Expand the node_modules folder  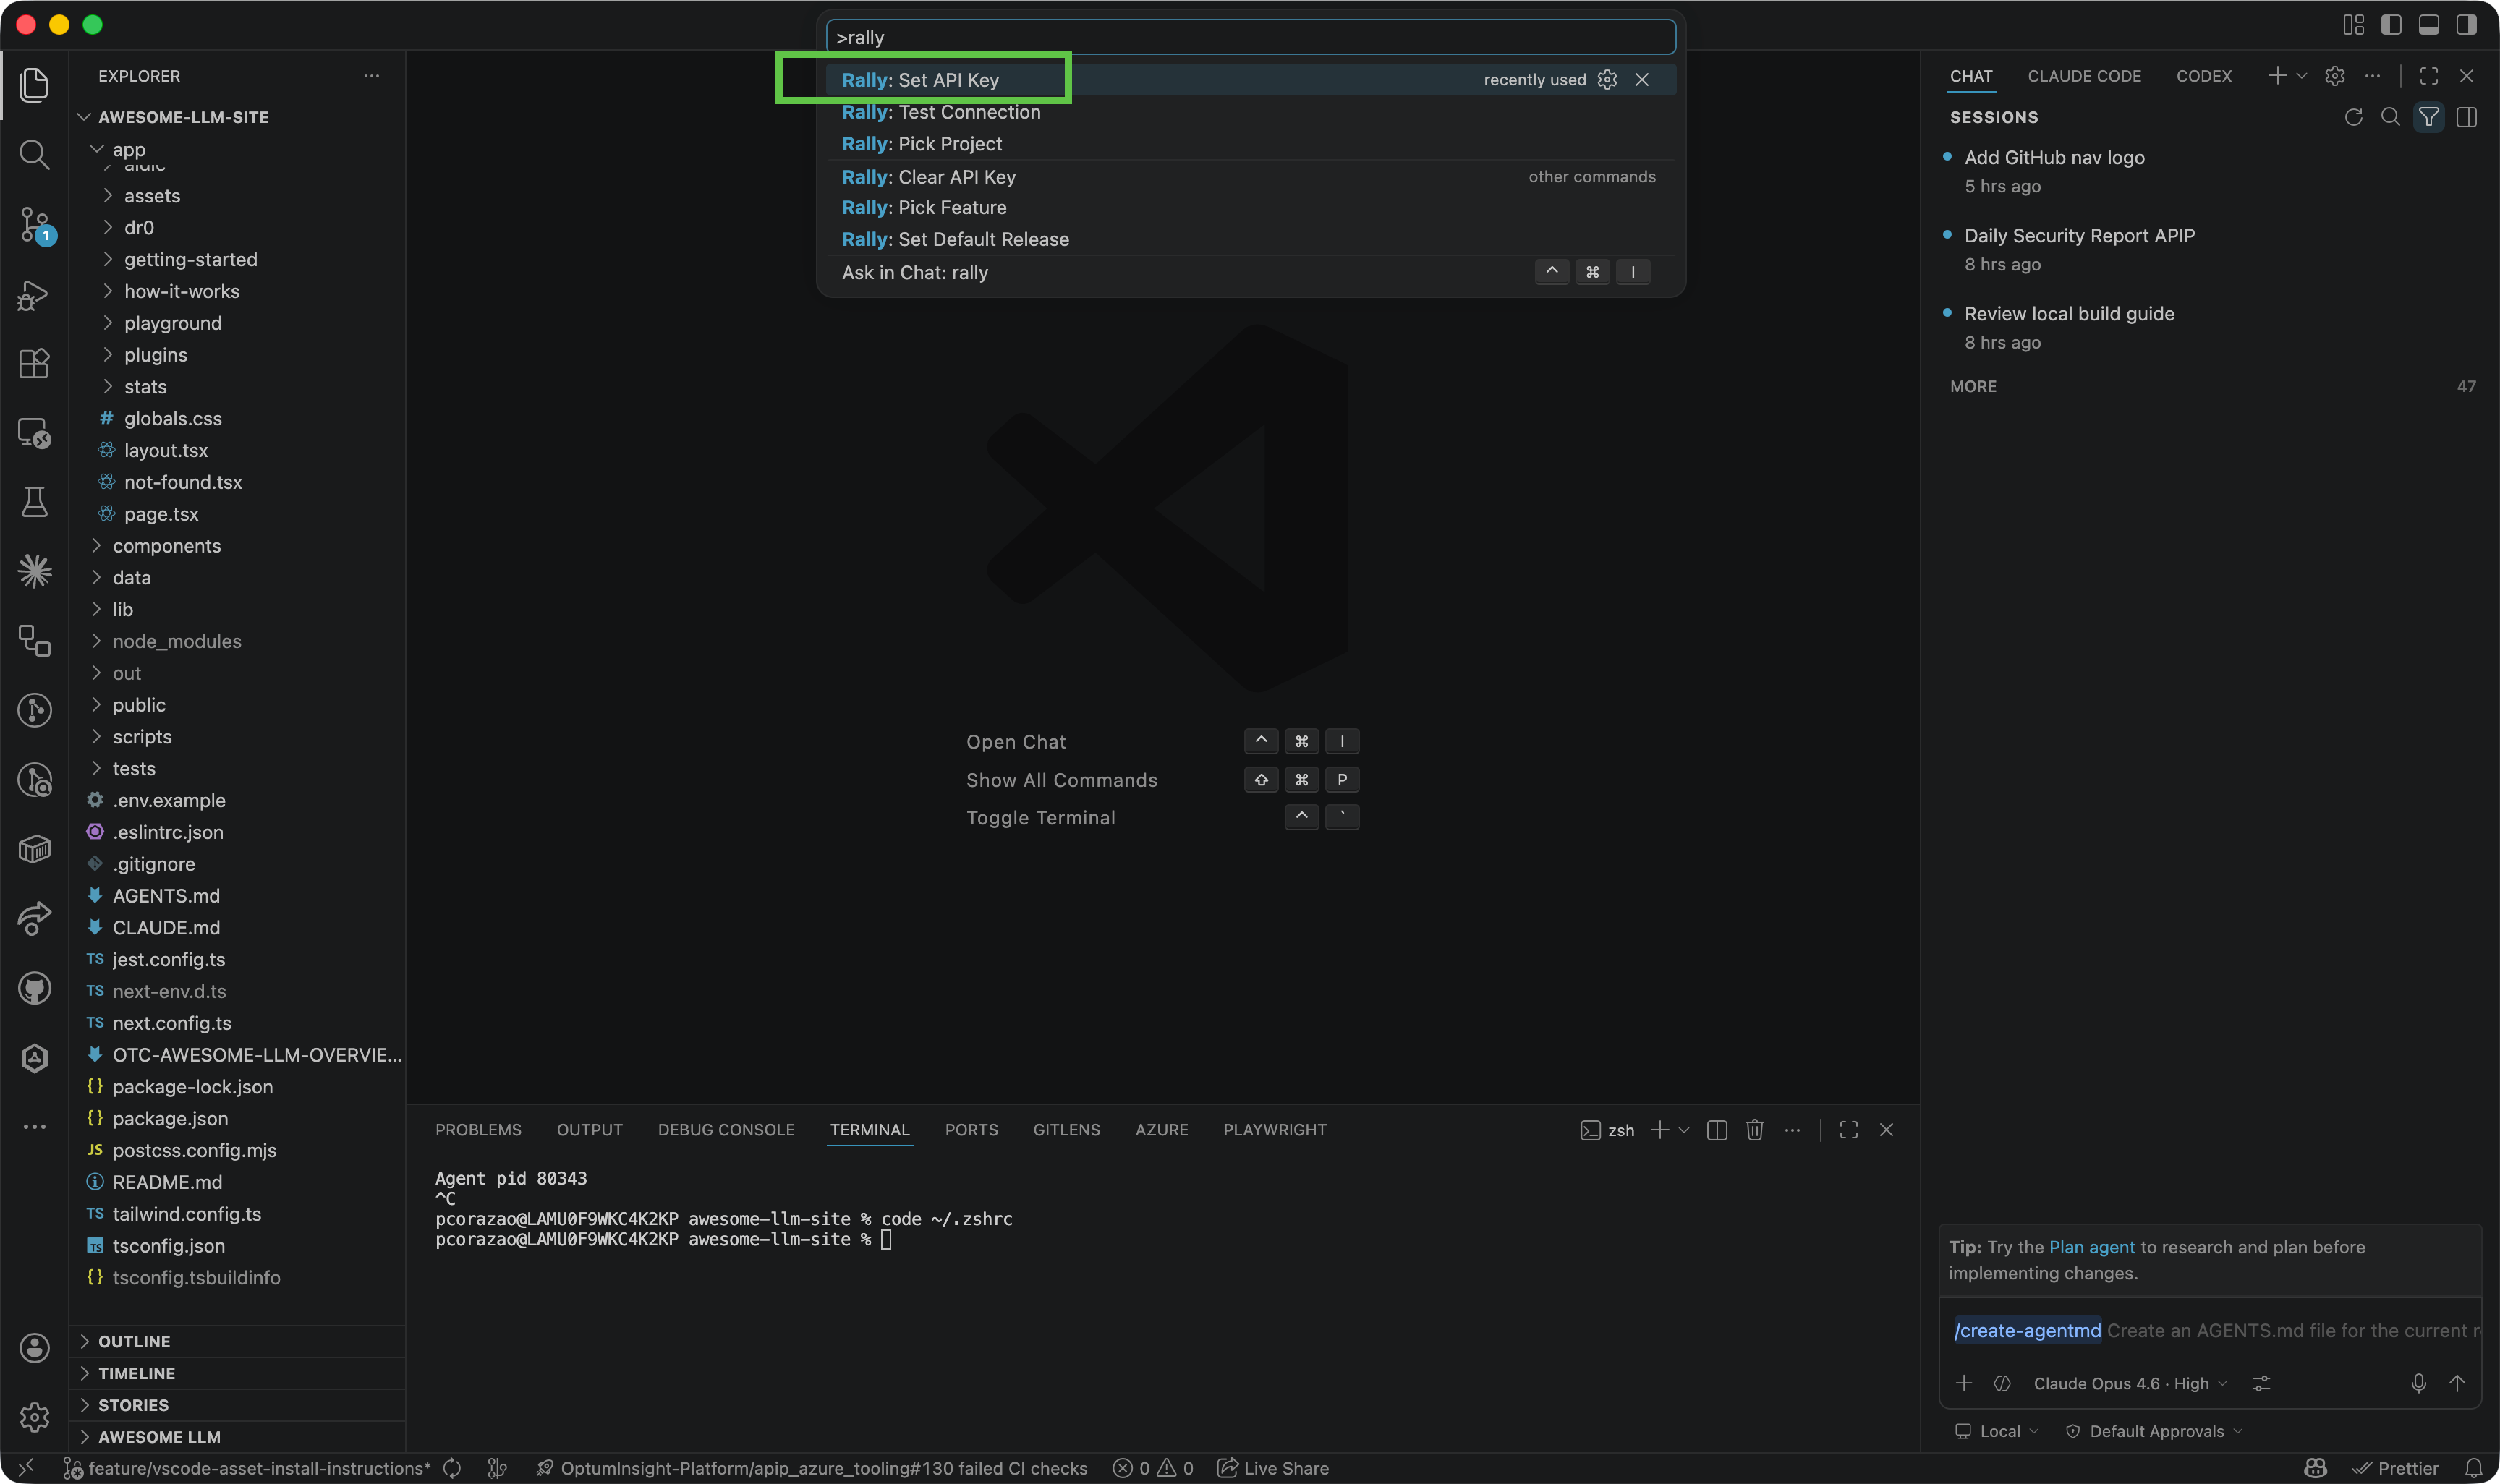(177, 641)
